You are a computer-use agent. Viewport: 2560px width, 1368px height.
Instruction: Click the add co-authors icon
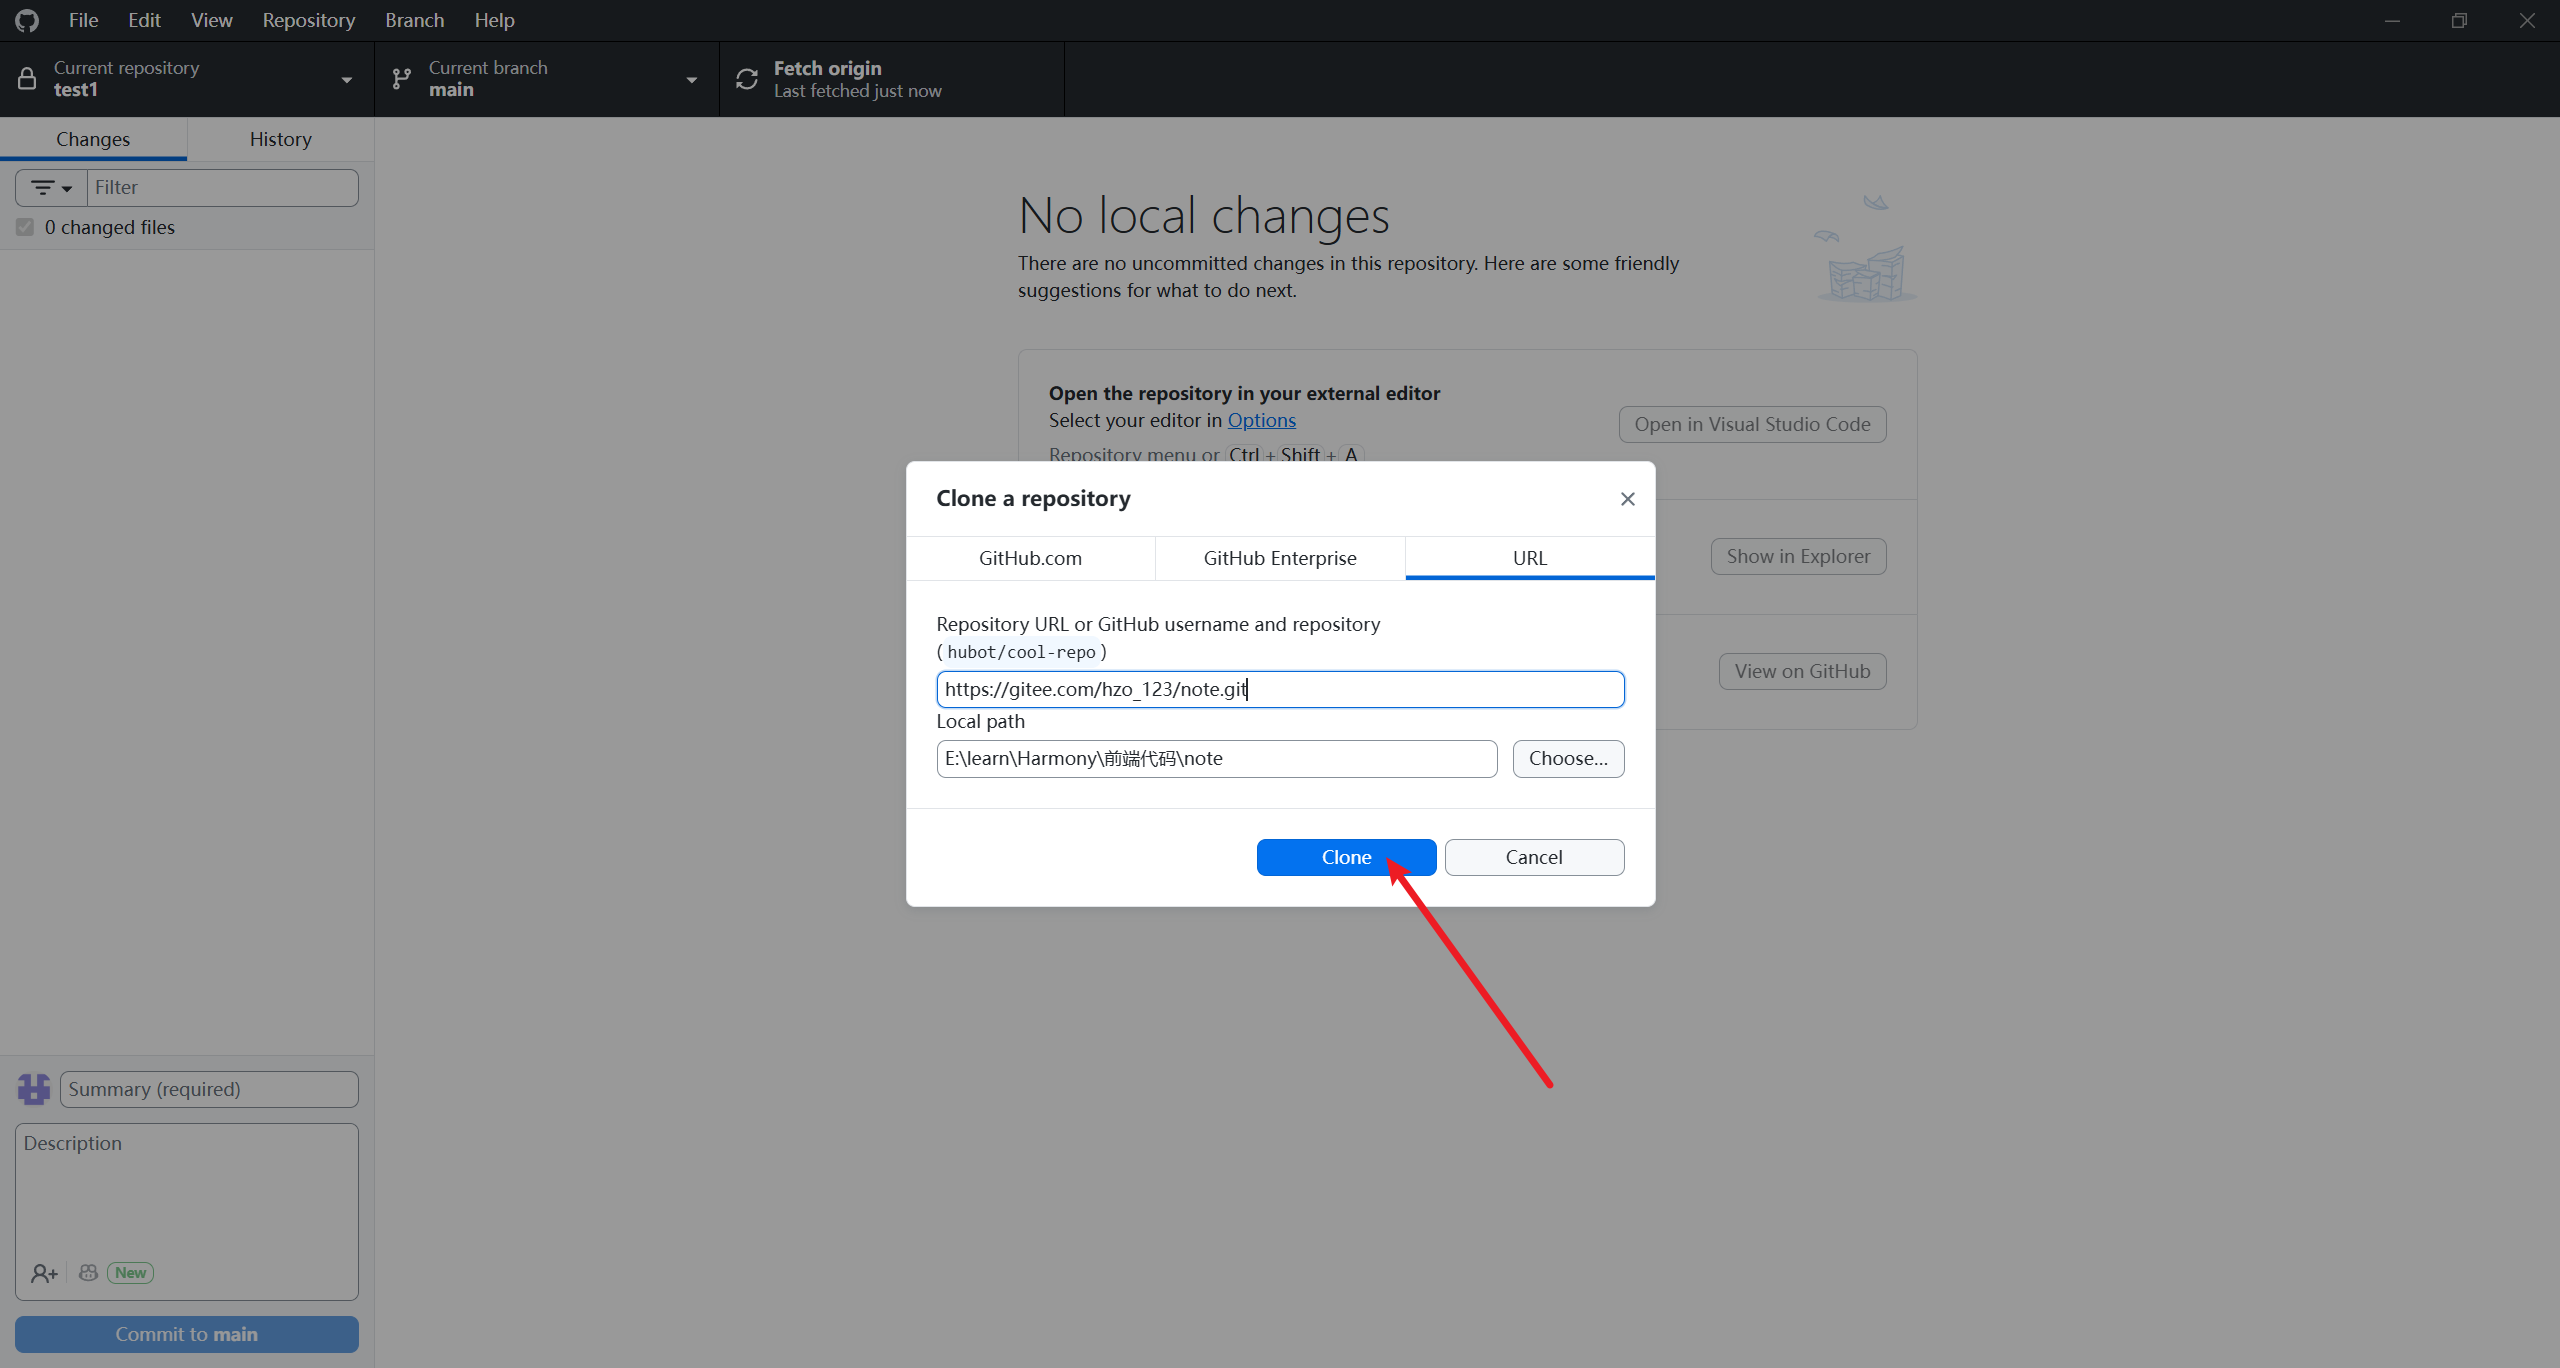[43, 1273]
